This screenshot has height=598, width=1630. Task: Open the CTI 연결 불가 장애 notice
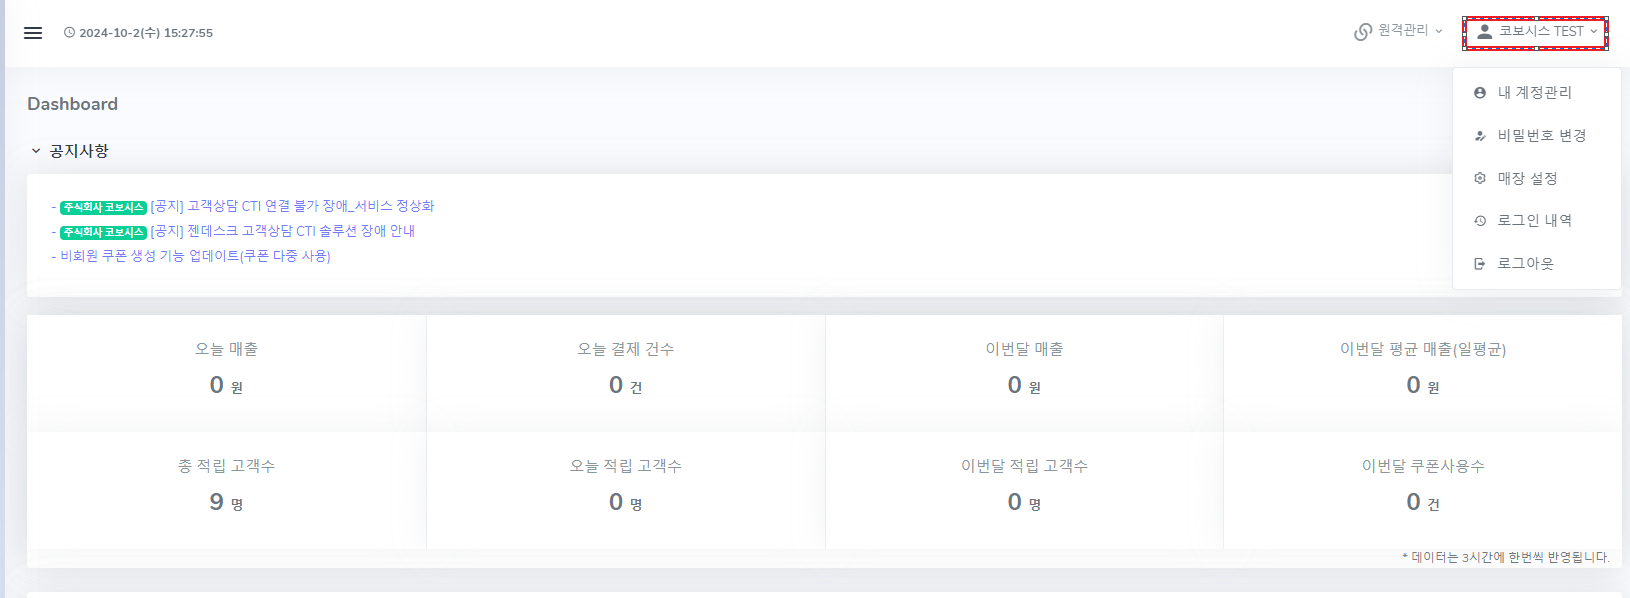coord(292,206)
